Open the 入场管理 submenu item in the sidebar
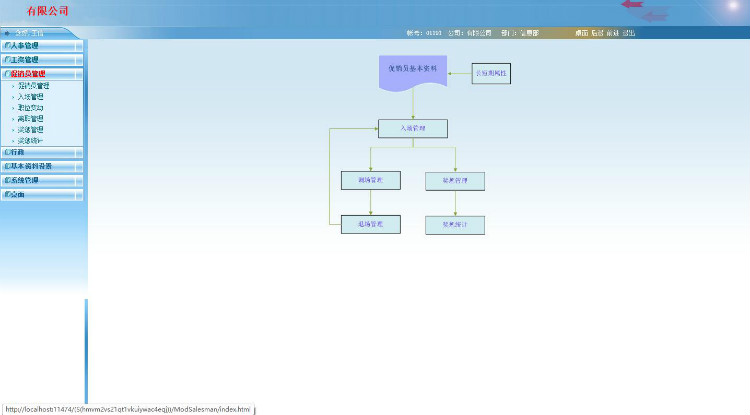Image resolution: width=750 pixels, height=415 pixels. coord(31,97)
